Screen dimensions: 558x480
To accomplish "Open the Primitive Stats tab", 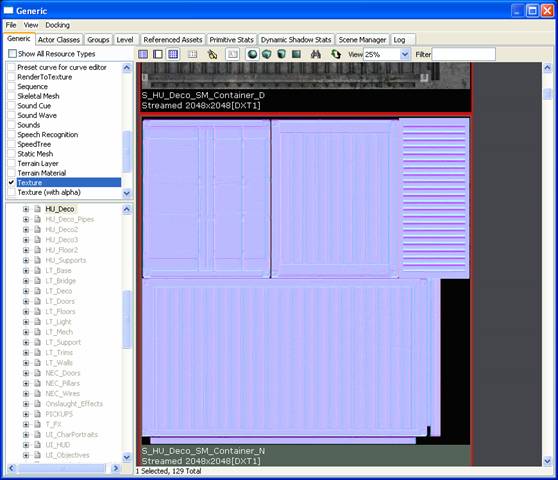I will [x=231, y=40].
